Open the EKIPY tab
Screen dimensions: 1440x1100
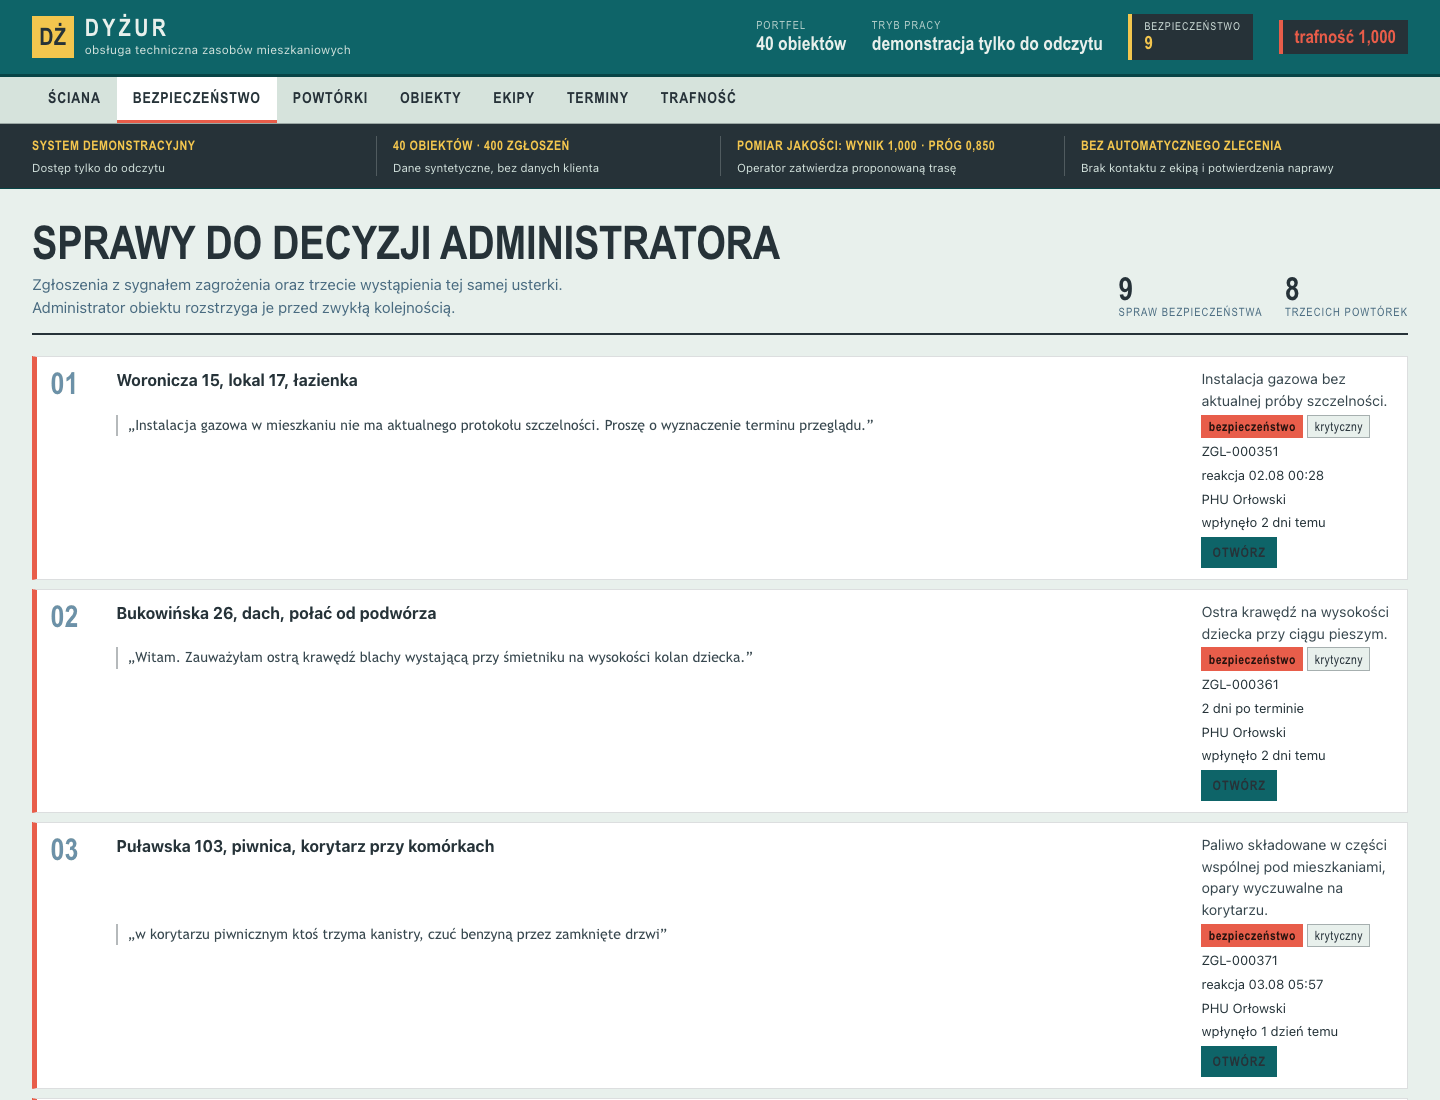(x=514, y=98)
